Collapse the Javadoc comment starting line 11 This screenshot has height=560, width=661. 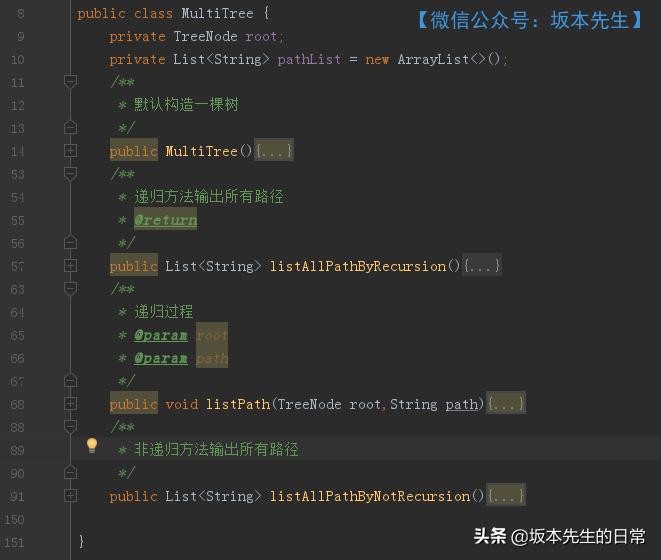(x=70, y=81)
